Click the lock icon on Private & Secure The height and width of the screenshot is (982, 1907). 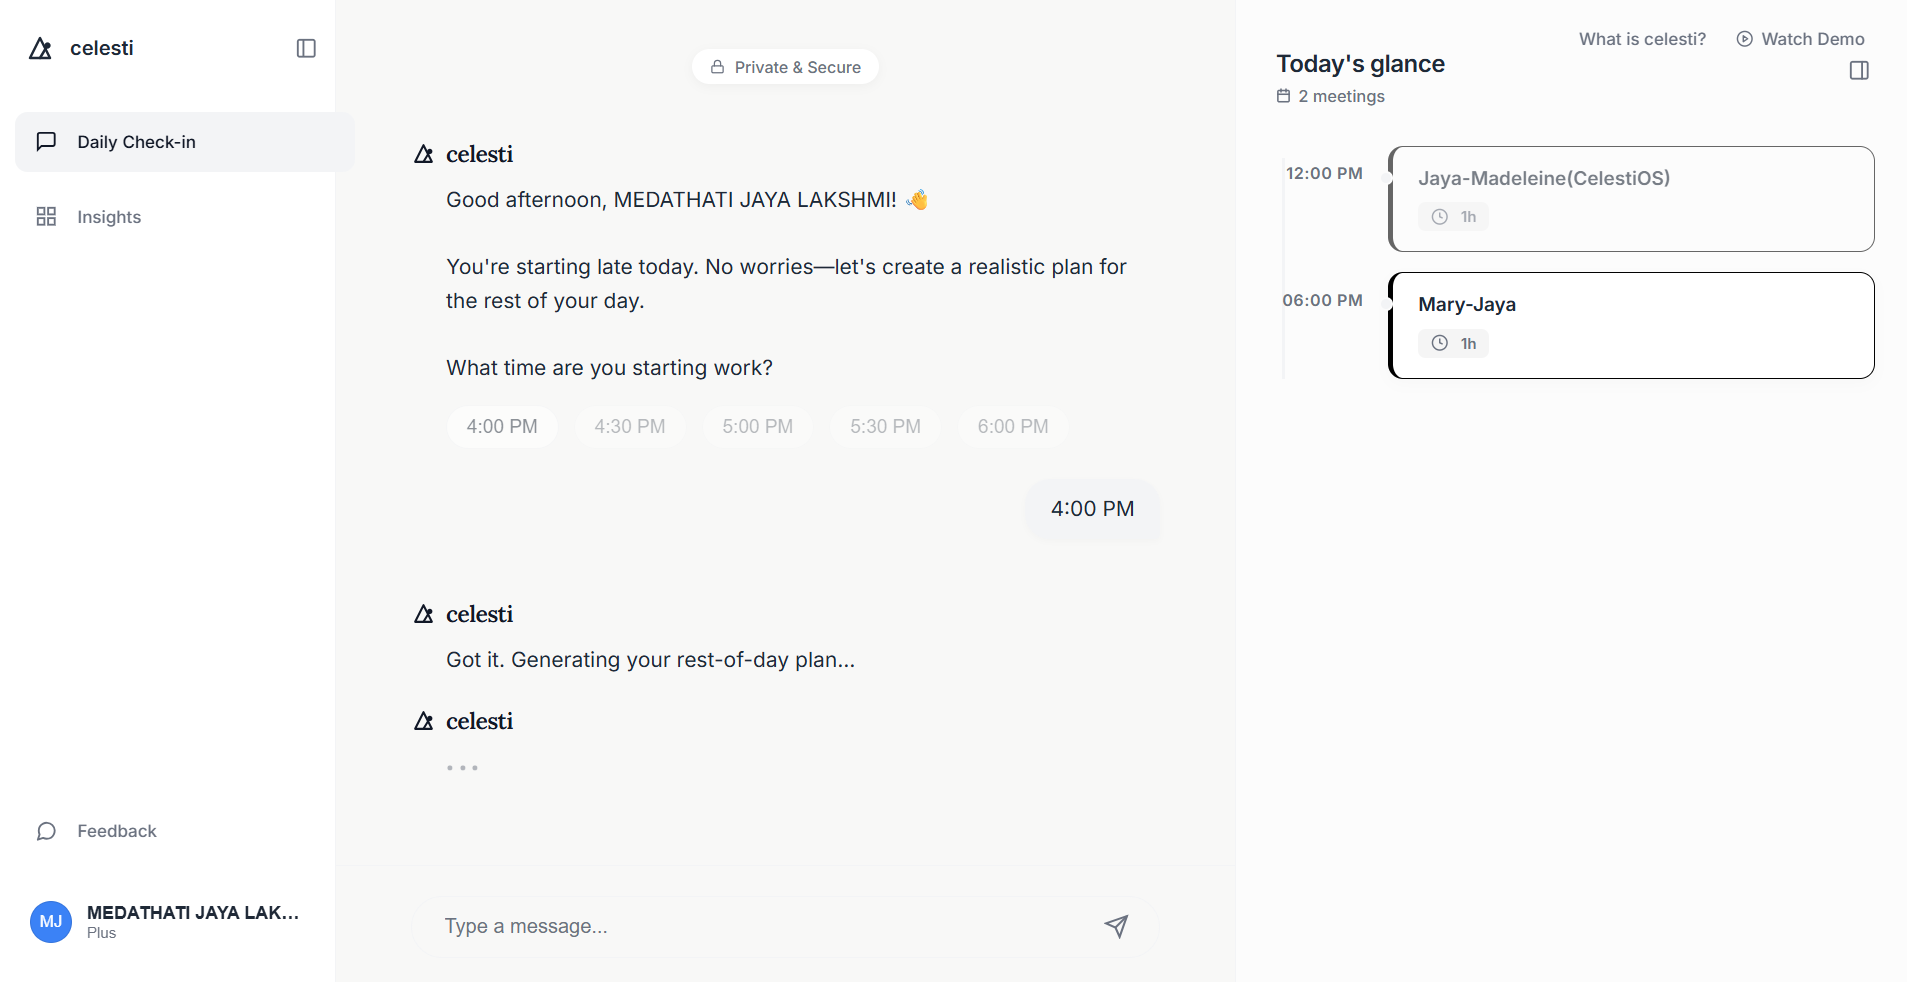716,66
